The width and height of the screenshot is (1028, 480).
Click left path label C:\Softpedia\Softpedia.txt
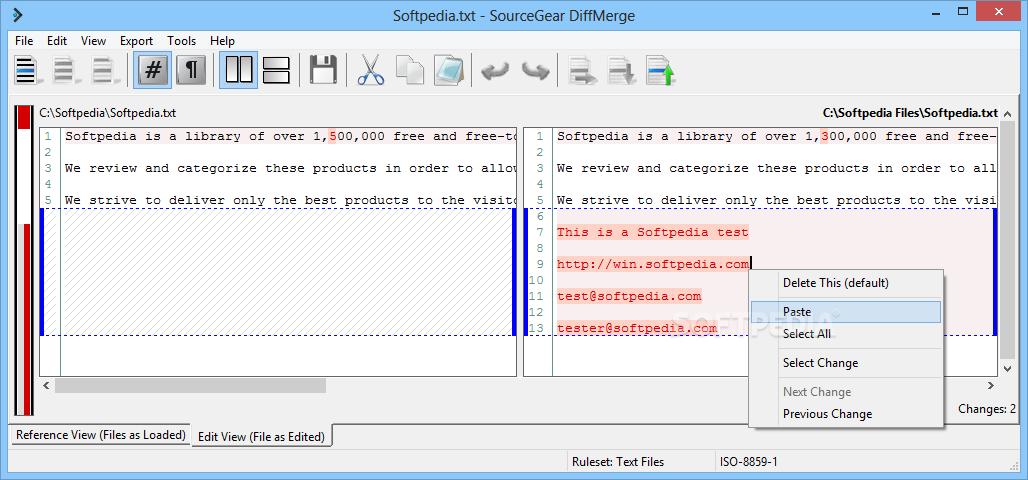(x=108, y=113)
